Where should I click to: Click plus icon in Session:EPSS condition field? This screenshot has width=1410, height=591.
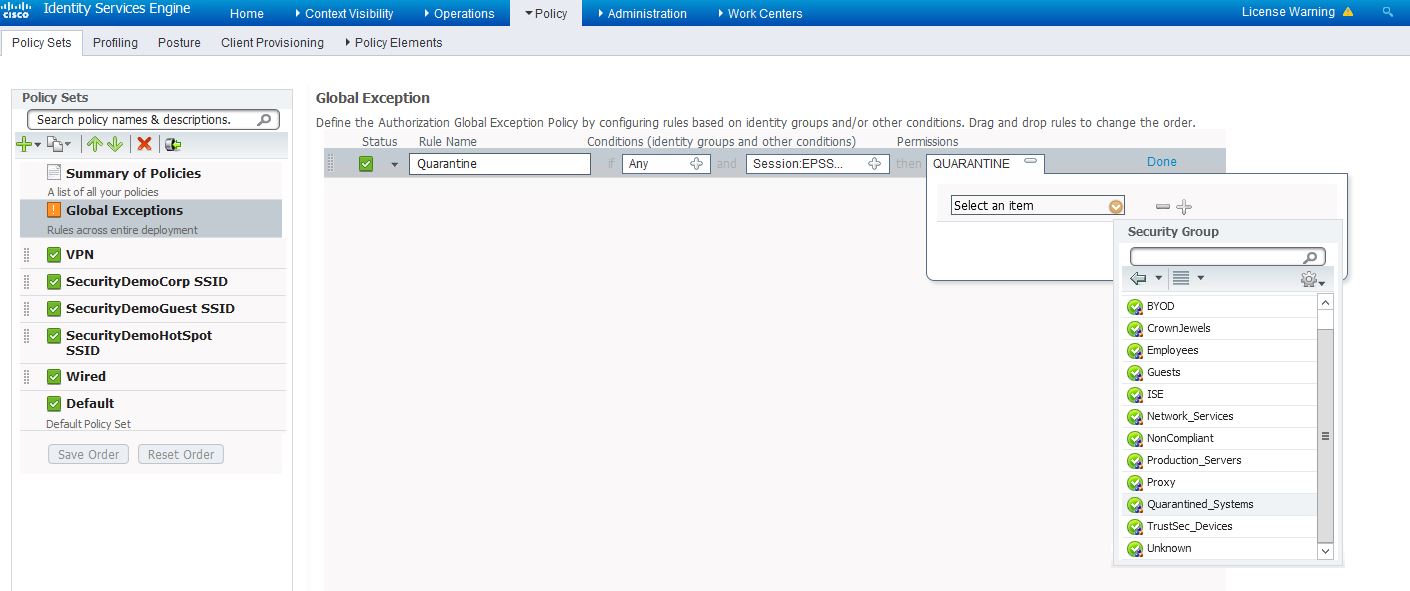pyautogui.click(x=875, y=164)
